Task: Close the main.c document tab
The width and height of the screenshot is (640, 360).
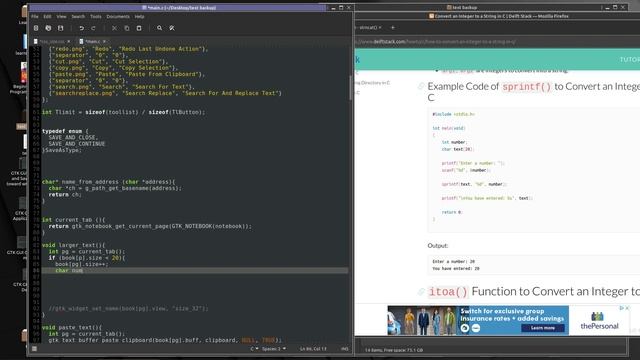Action: pos(104,42)
